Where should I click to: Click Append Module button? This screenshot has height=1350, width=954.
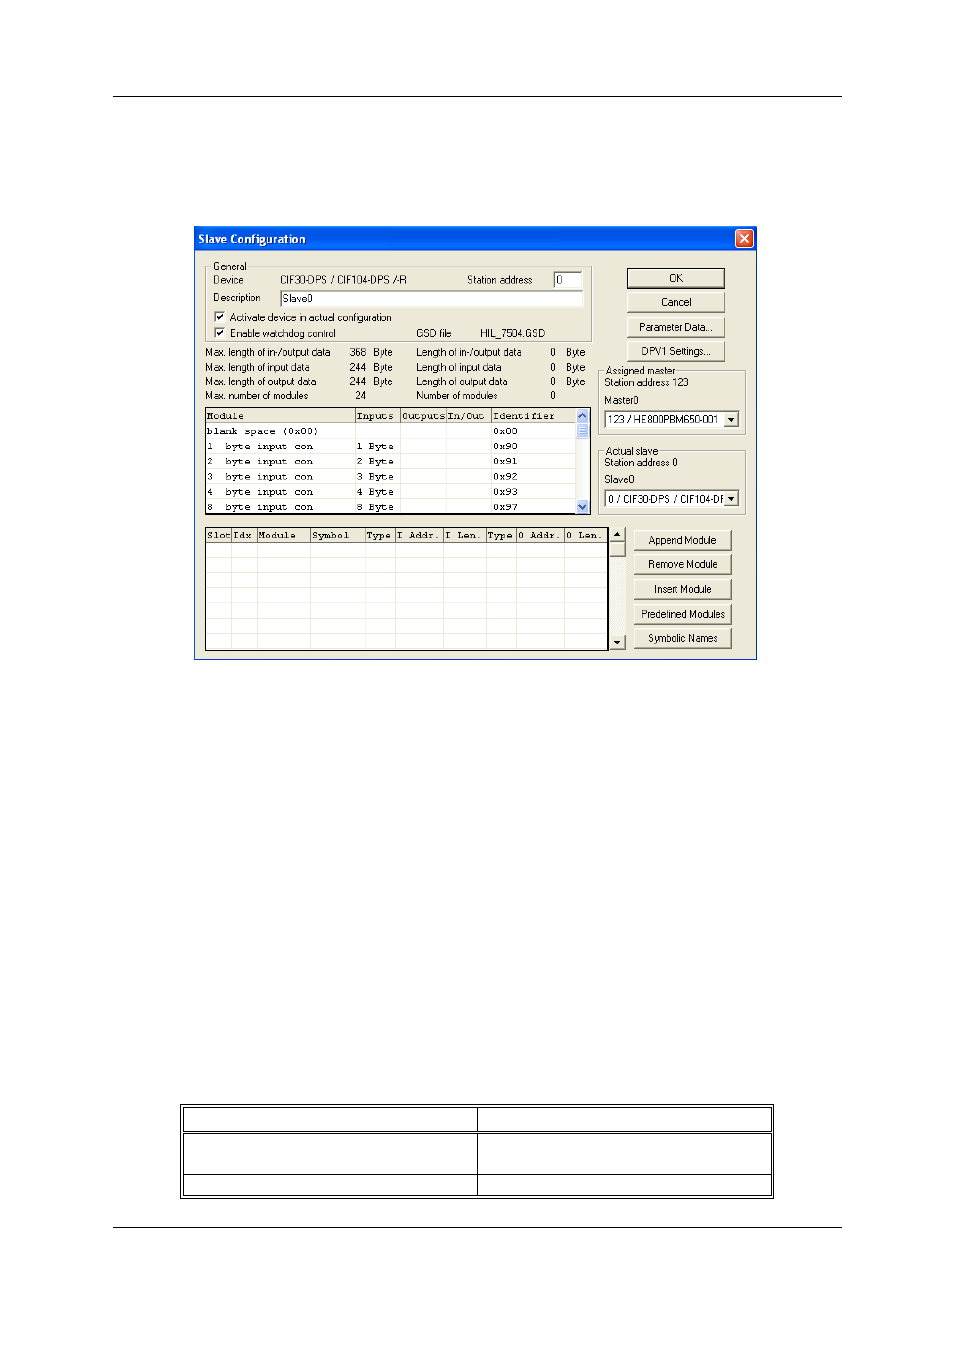pyautogui.click(x=682, y=540)
